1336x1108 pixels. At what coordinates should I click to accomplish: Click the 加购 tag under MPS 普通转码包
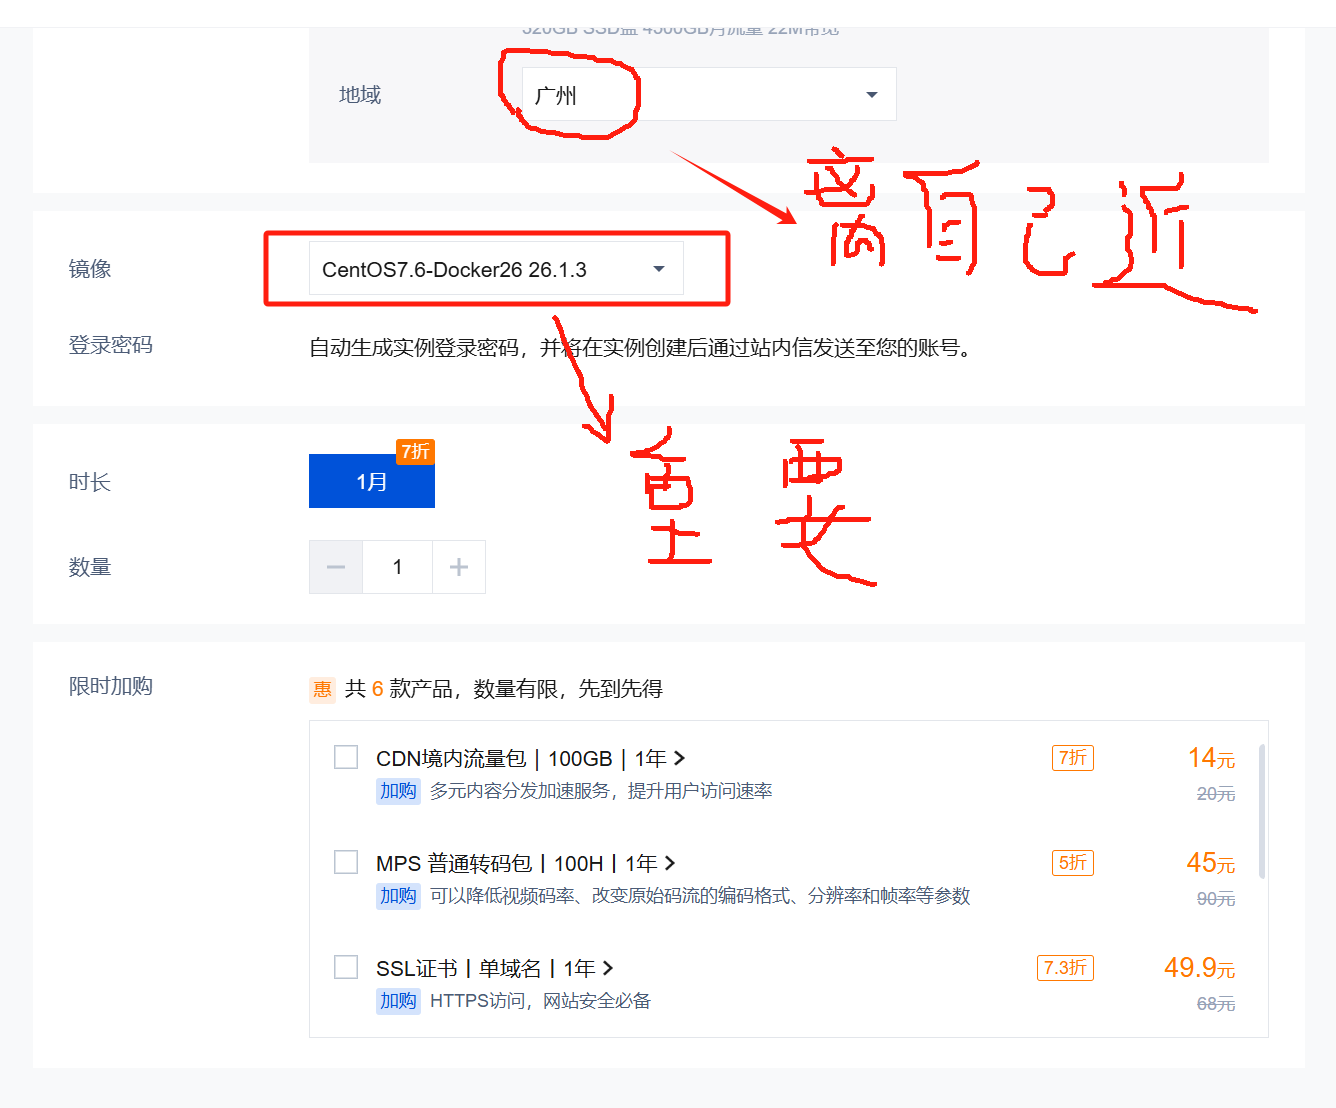[398, 896]
